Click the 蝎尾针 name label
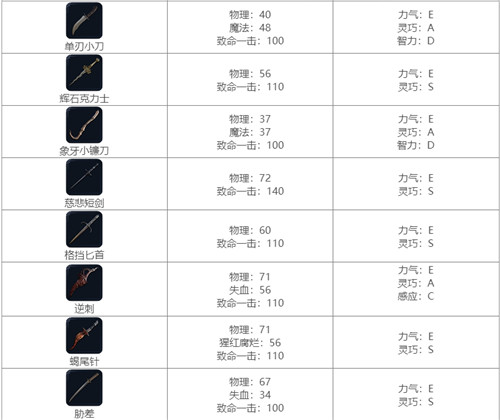The height and width of the screenshot is (420, 500). pos(84,361)
